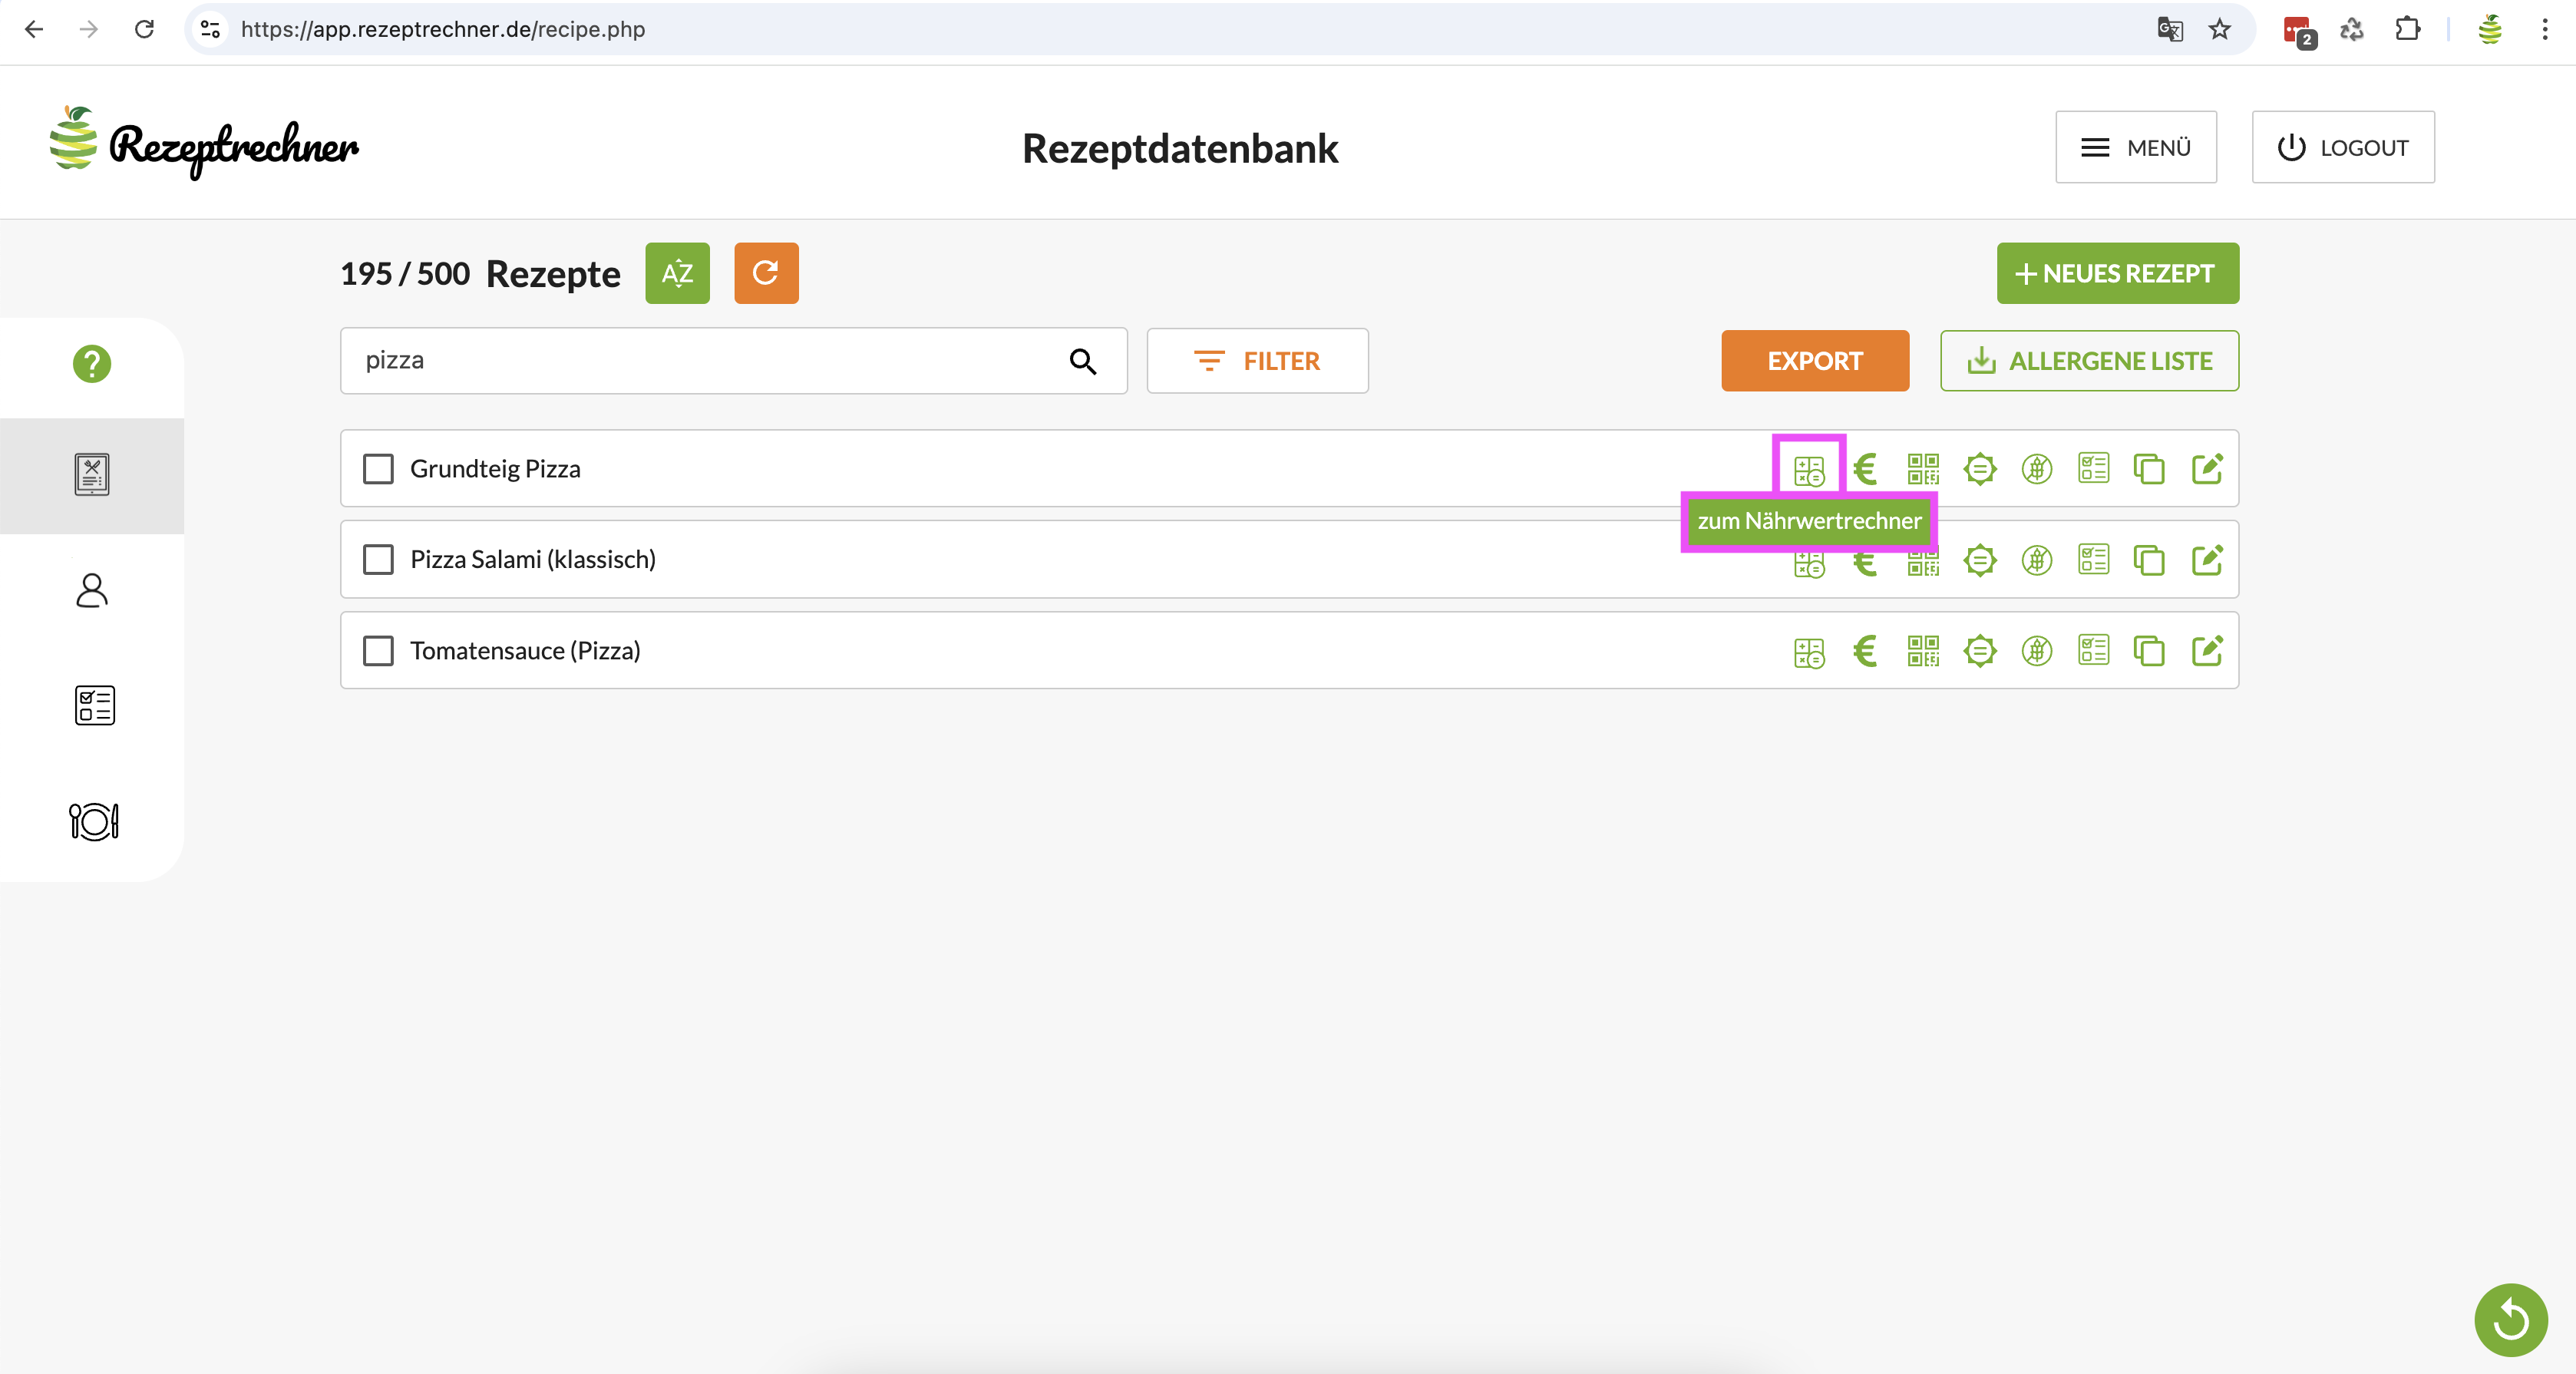Open the plate and cutlery icon in sidebar

[94, 822]
